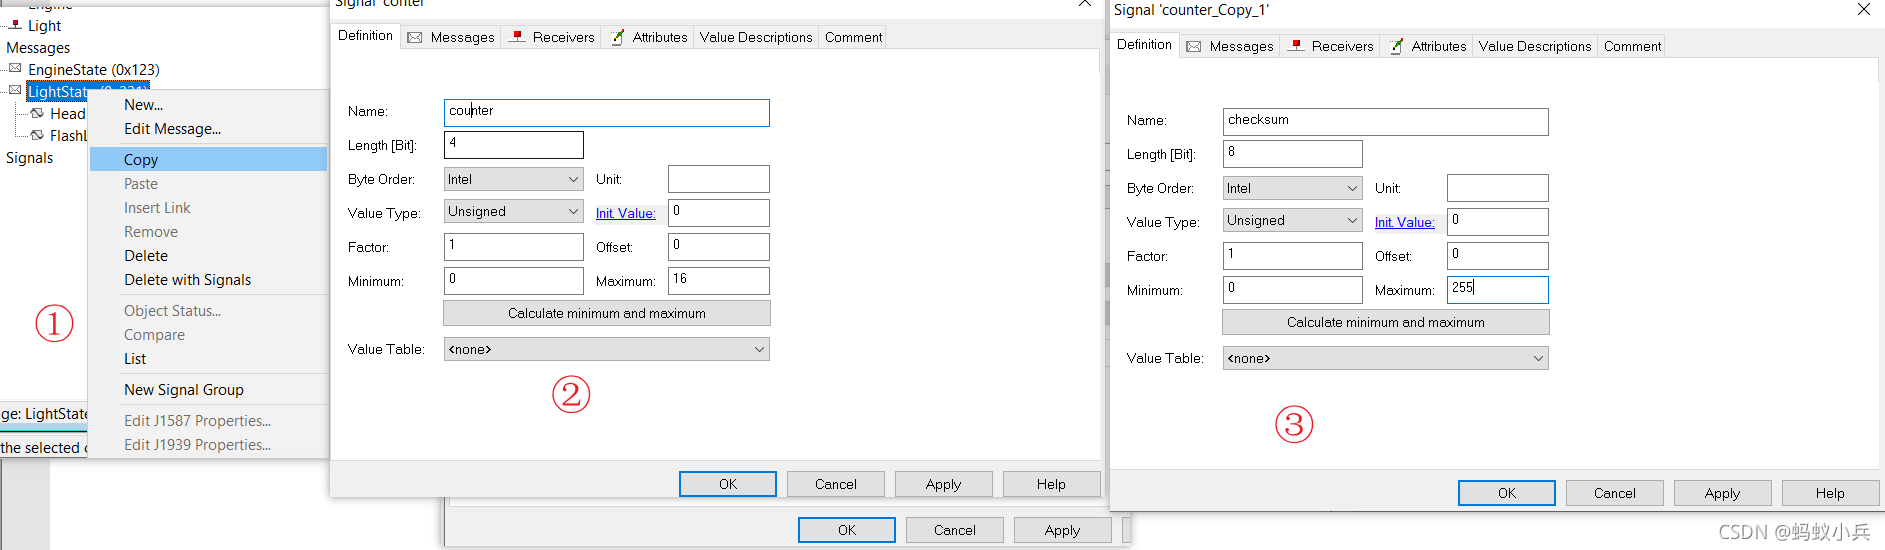Focus Name field containing checksum
Image resolution: width=1885 pixels, height=550 pixels.
tap(1386, 121)
